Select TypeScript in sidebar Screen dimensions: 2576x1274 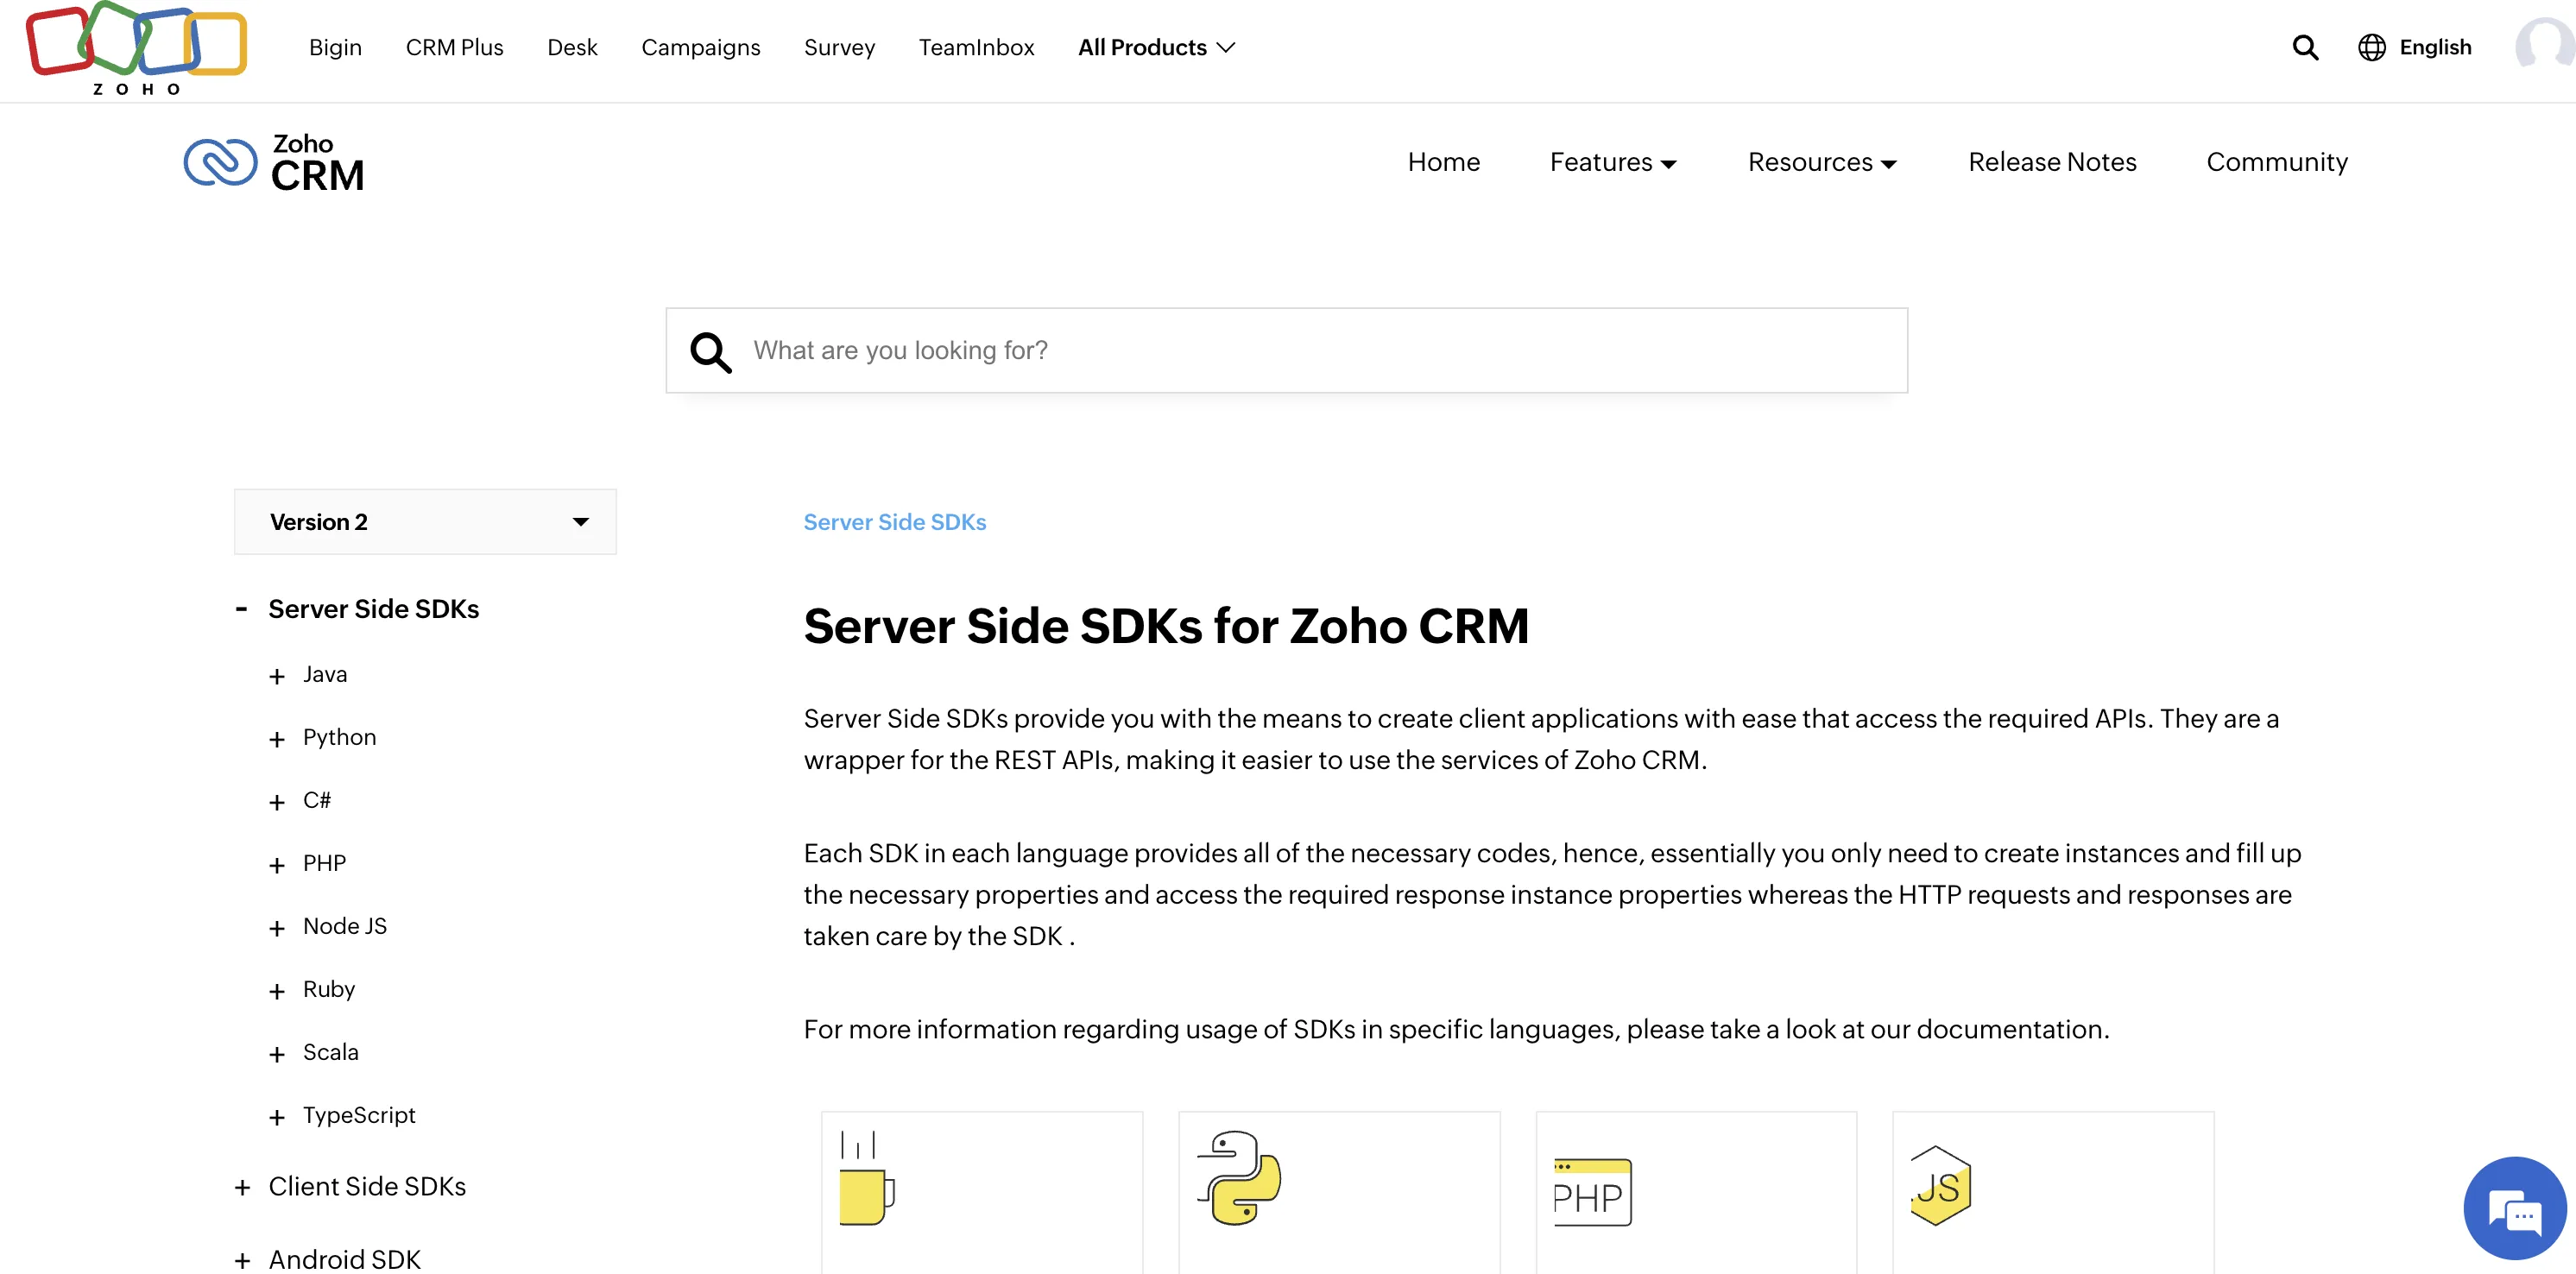click(x=359, y=1116)
